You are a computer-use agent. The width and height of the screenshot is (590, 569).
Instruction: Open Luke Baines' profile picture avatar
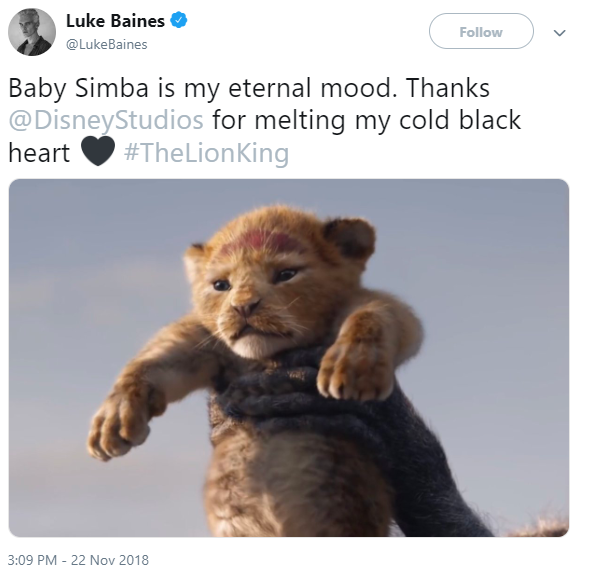tap(32, 32)
